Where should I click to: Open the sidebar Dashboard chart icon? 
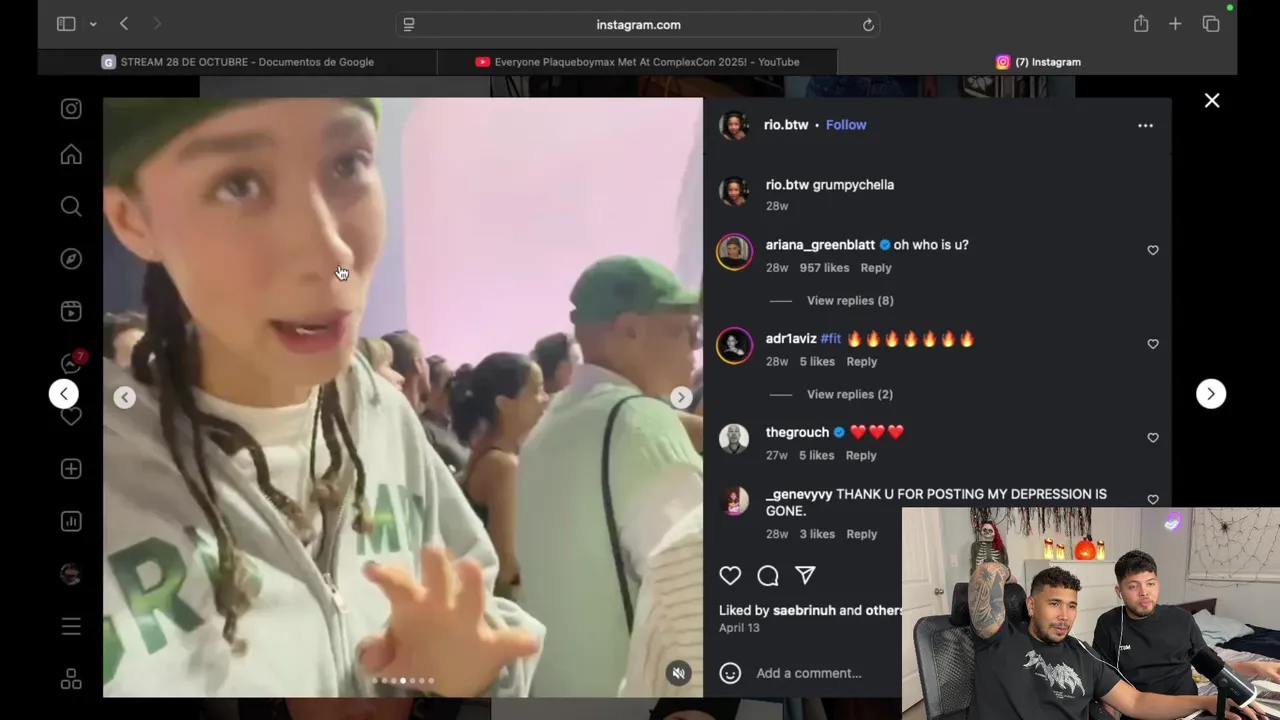[x=71, y=521]
